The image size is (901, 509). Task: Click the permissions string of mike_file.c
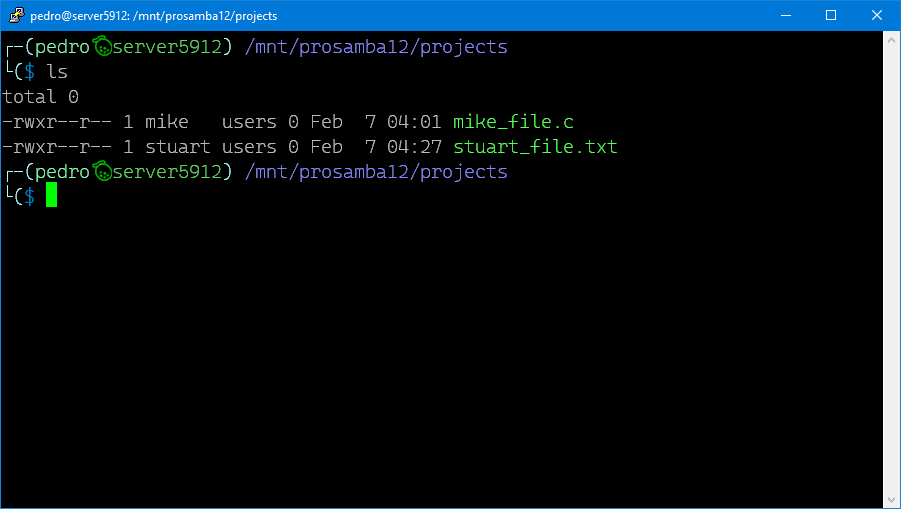click(57, 122)
